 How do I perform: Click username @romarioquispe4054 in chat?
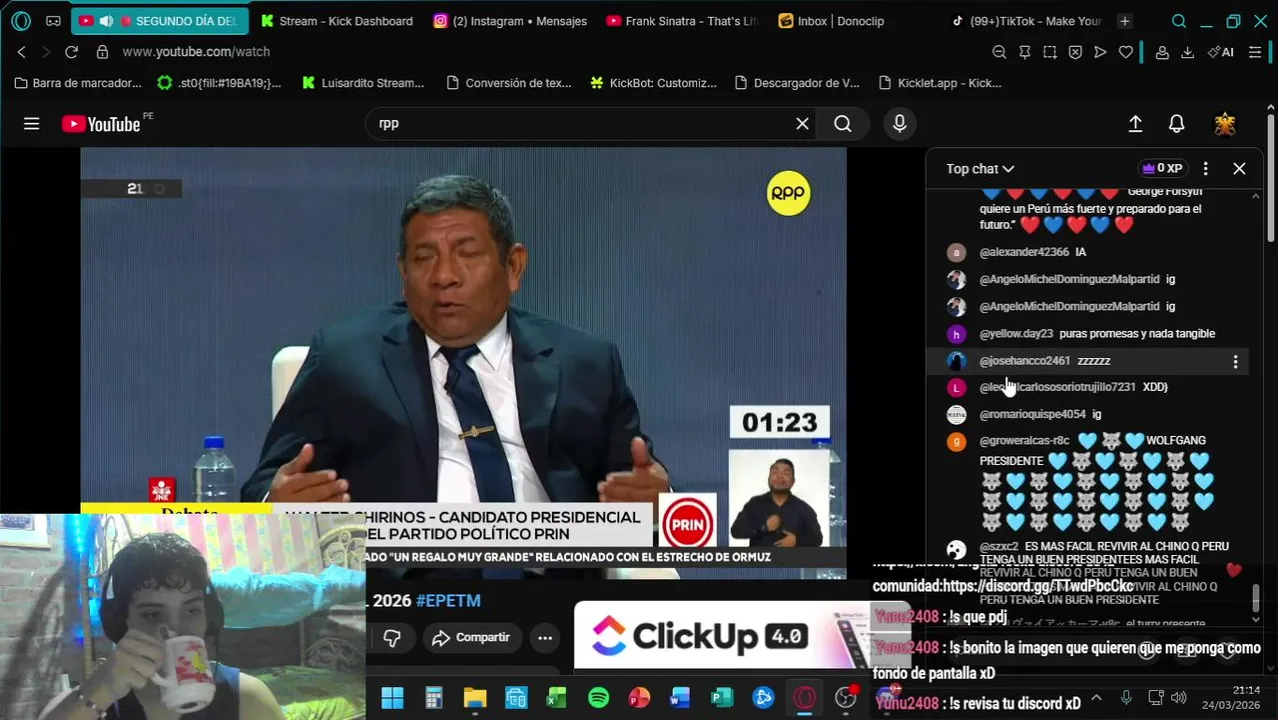tap(1032, 414)
